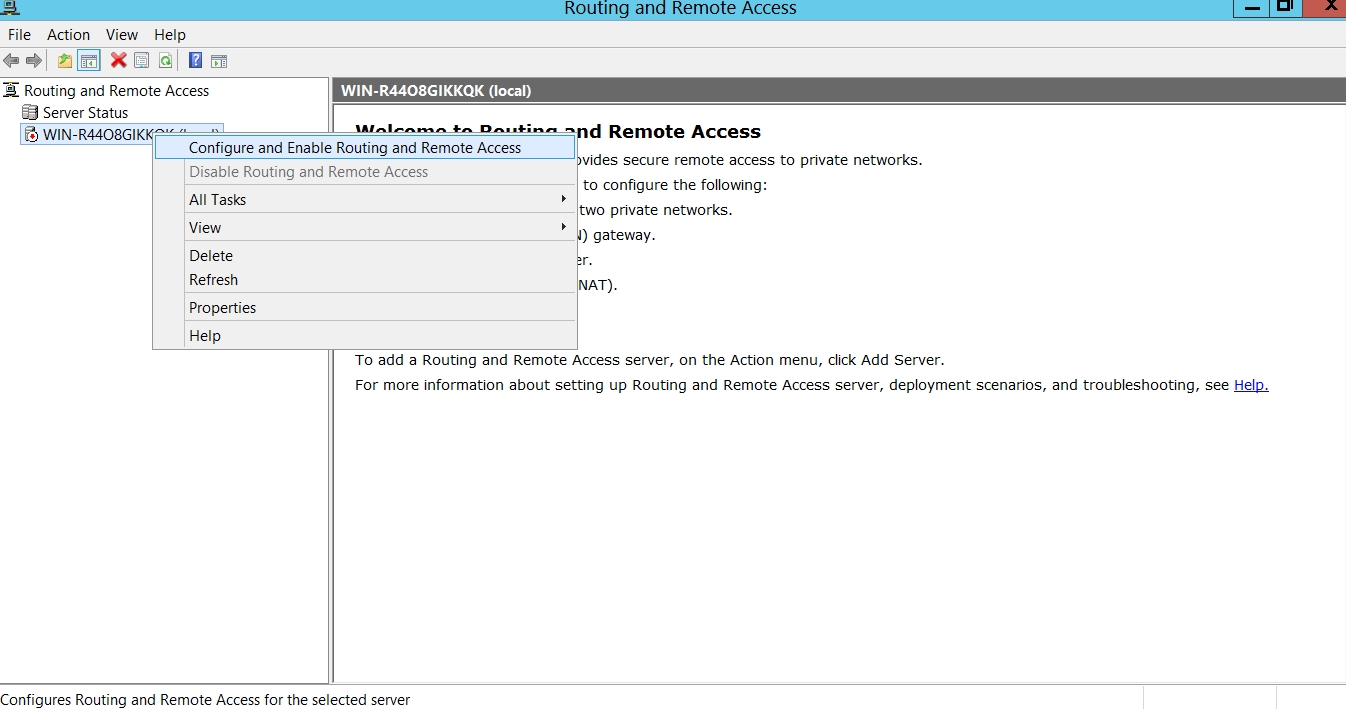Select the Routing and Remote Access root node
Screen dimensions: 1346x709
coord(116,91)
